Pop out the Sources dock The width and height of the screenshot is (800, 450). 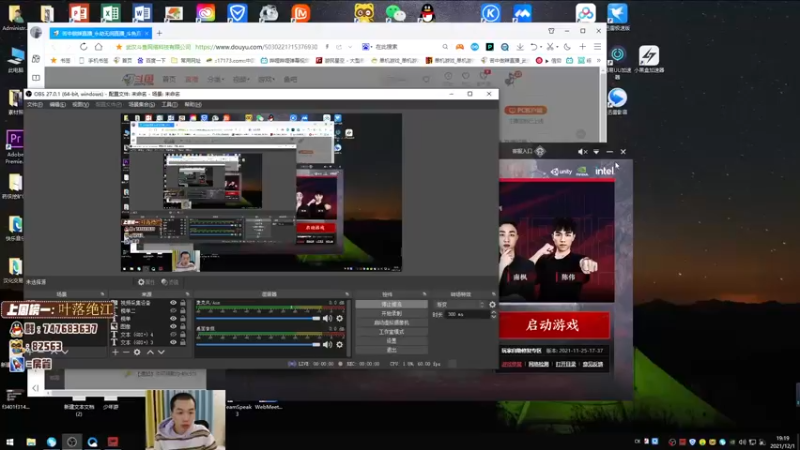[x=187, y=294]
